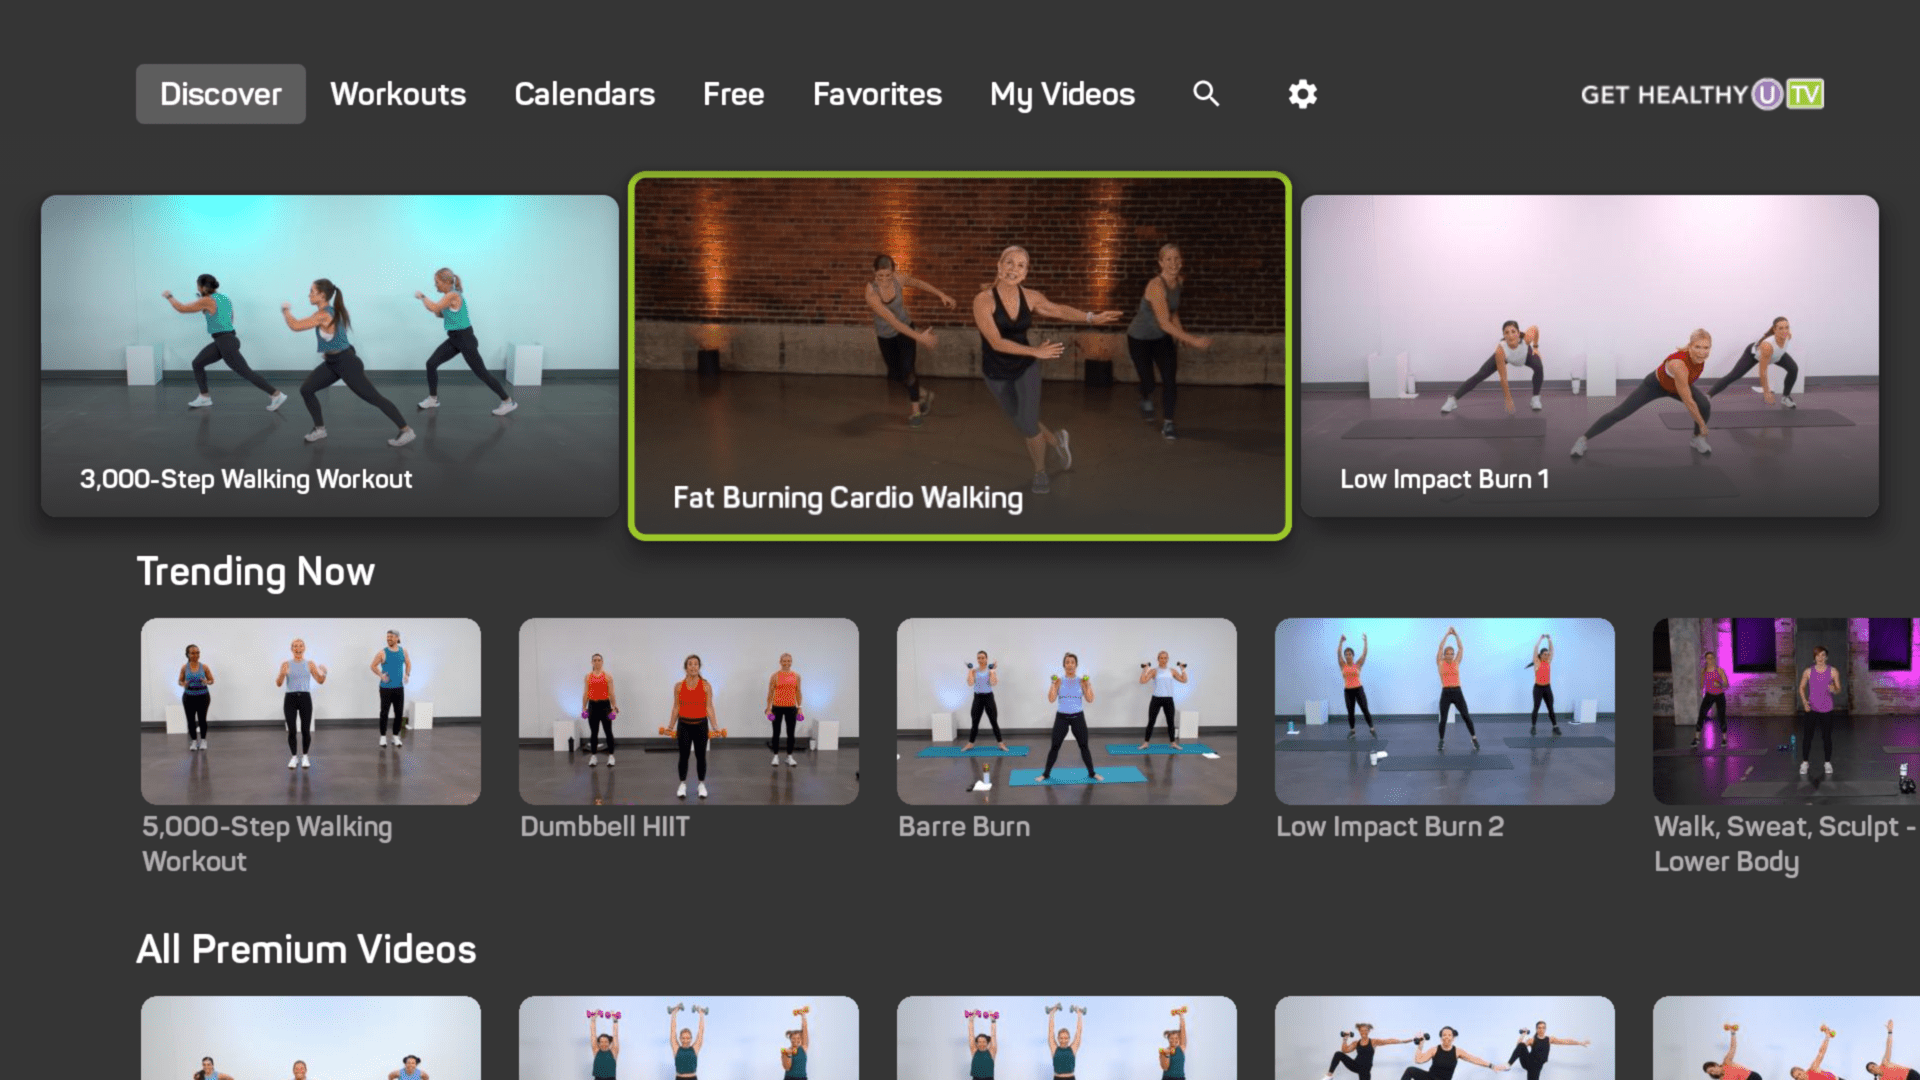Open the Calendars section
This screenshot has height=1080, width=1920.
coord(584,94)
